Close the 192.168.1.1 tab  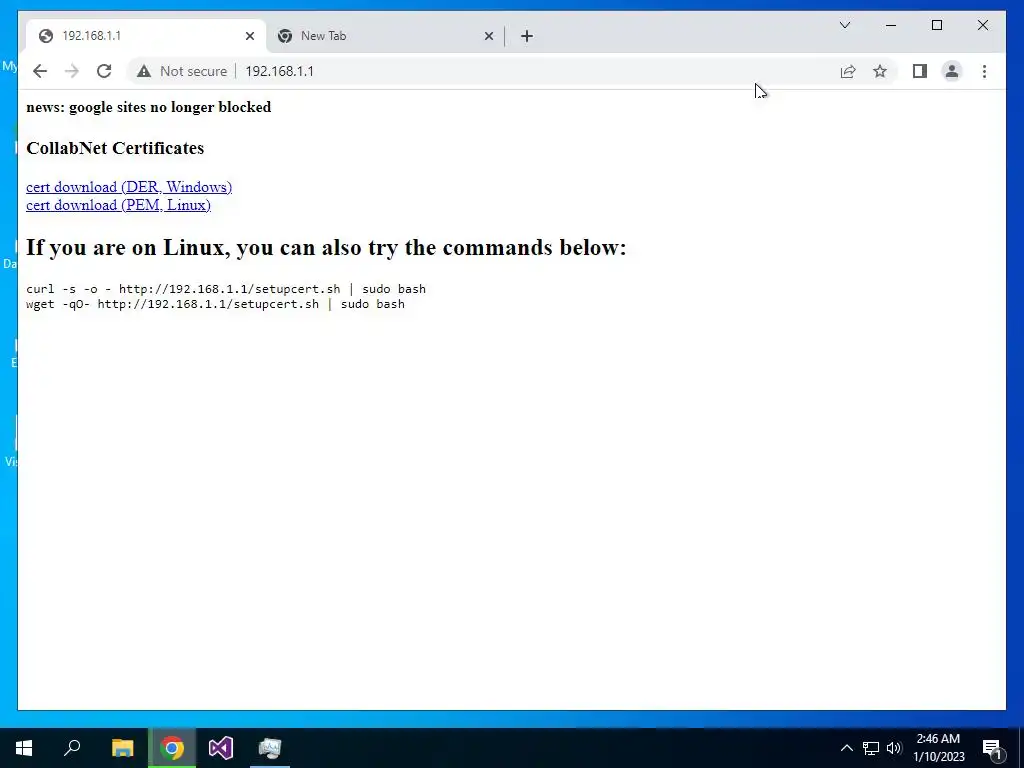coord(249,36)
